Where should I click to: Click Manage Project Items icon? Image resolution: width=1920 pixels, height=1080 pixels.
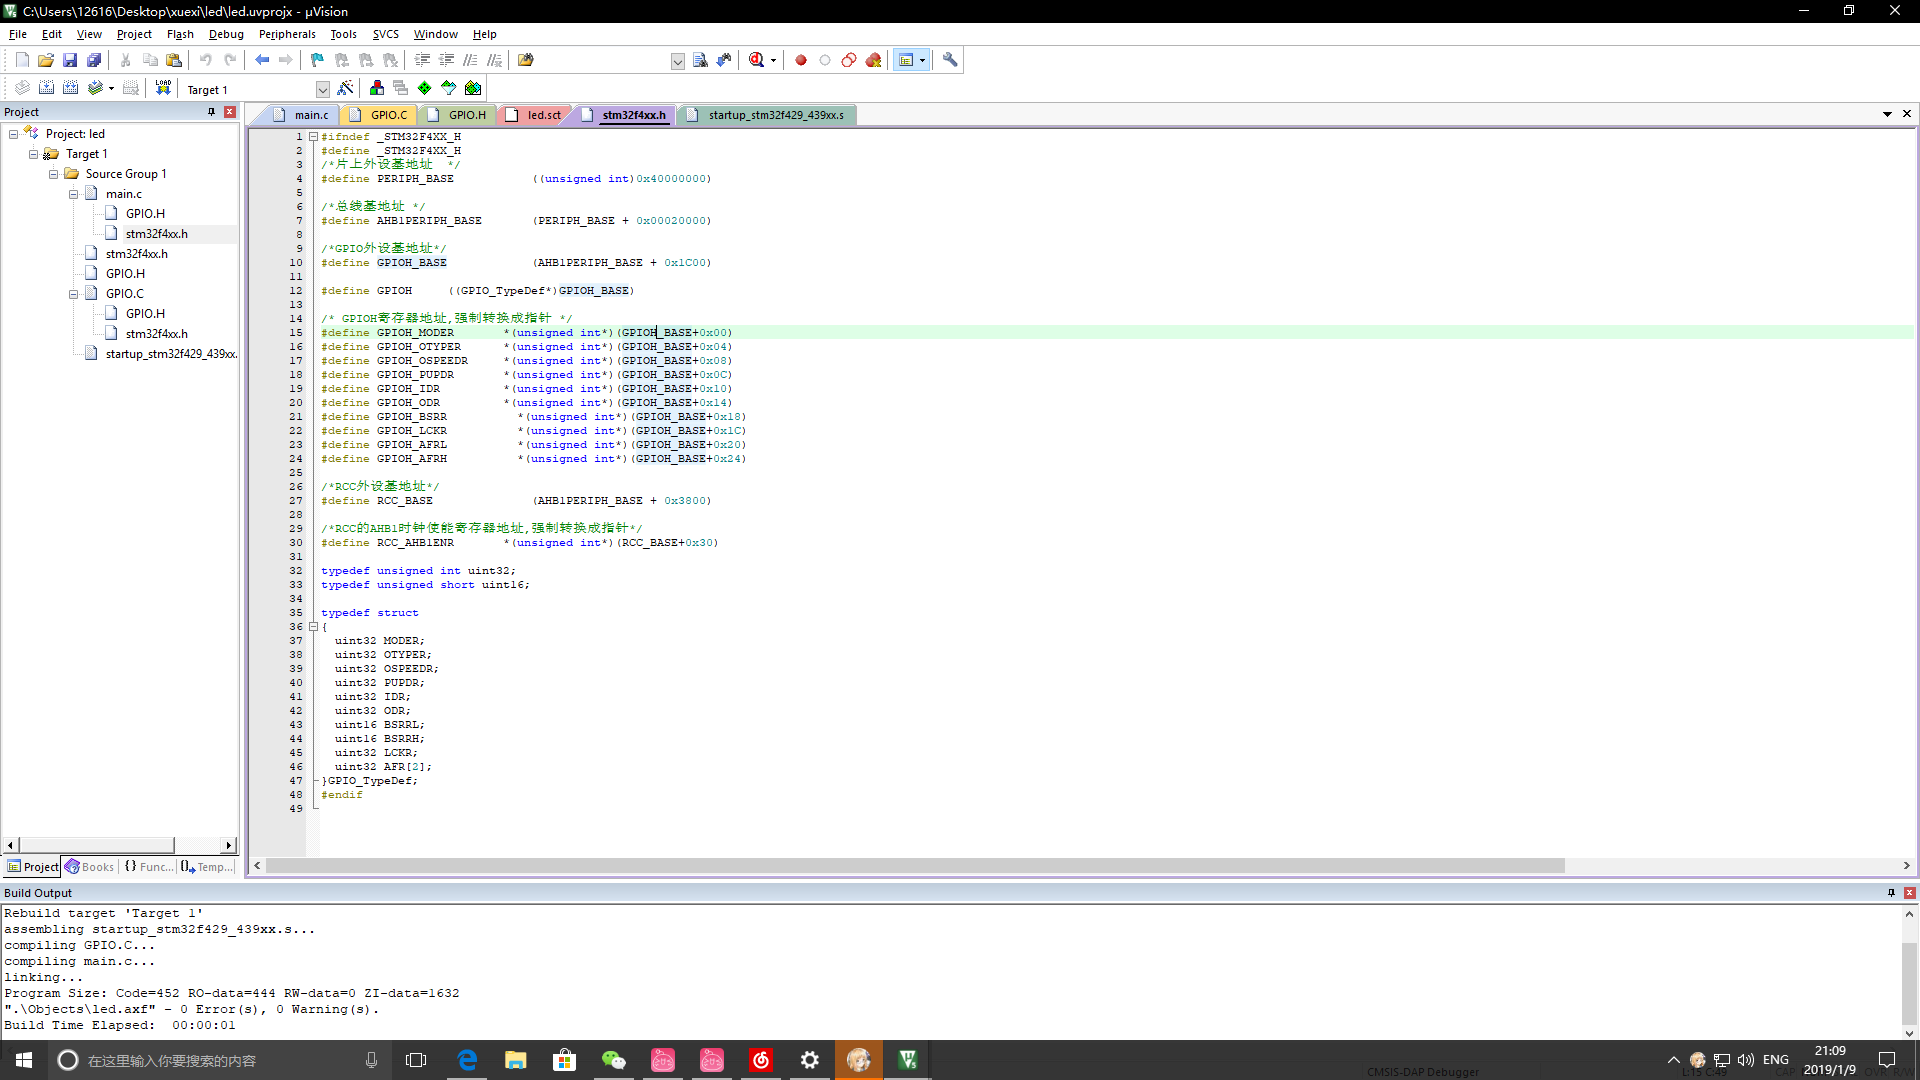point(377,88)
